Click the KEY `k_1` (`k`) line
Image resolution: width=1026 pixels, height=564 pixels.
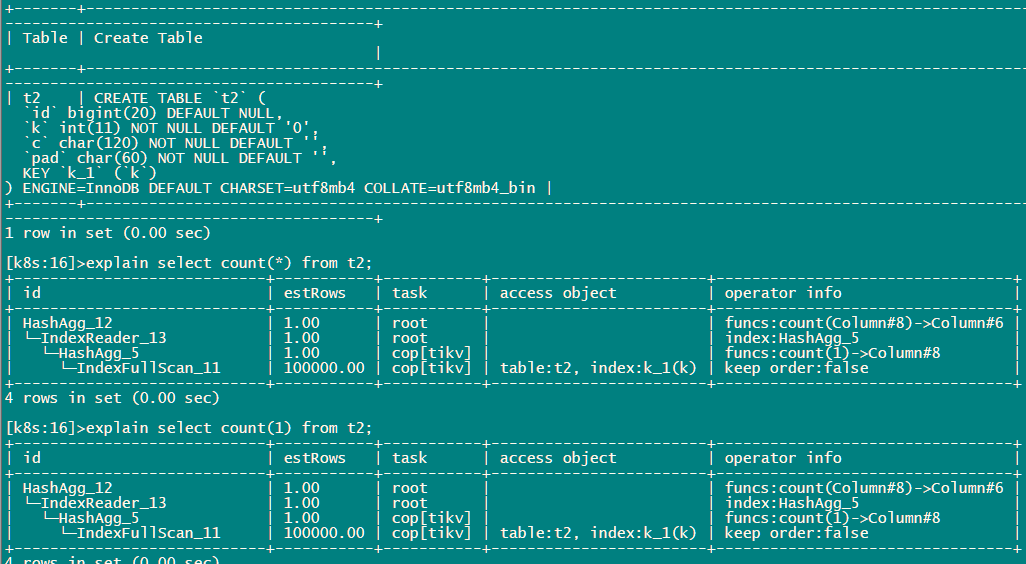90,173
